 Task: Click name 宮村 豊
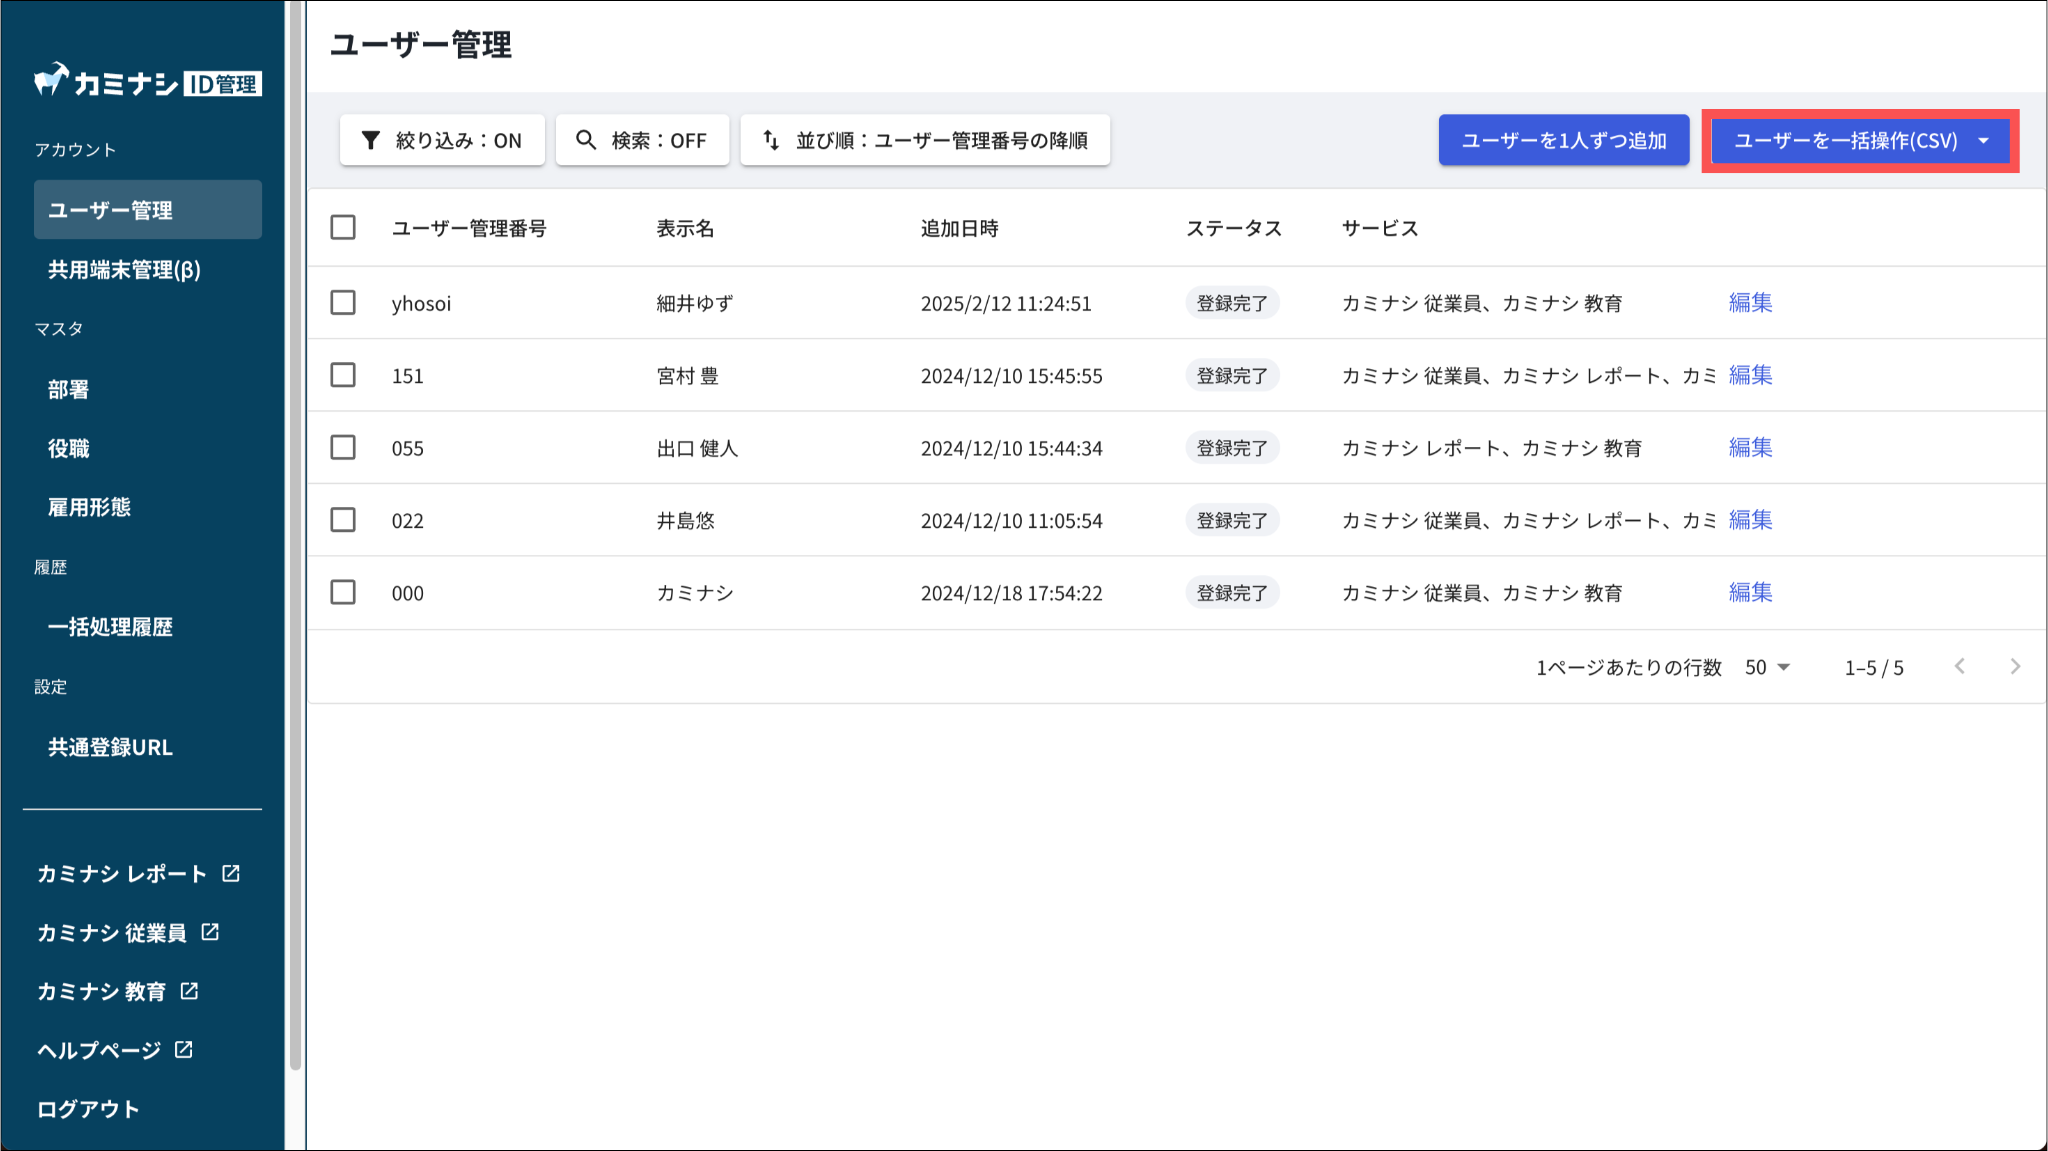[687, 376]
